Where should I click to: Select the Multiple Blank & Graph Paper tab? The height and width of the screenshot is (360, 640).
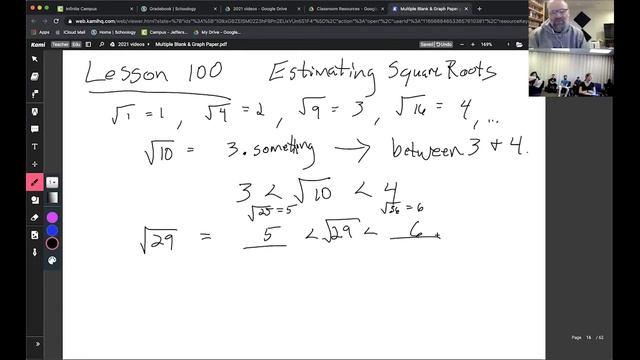coord(429,9)
